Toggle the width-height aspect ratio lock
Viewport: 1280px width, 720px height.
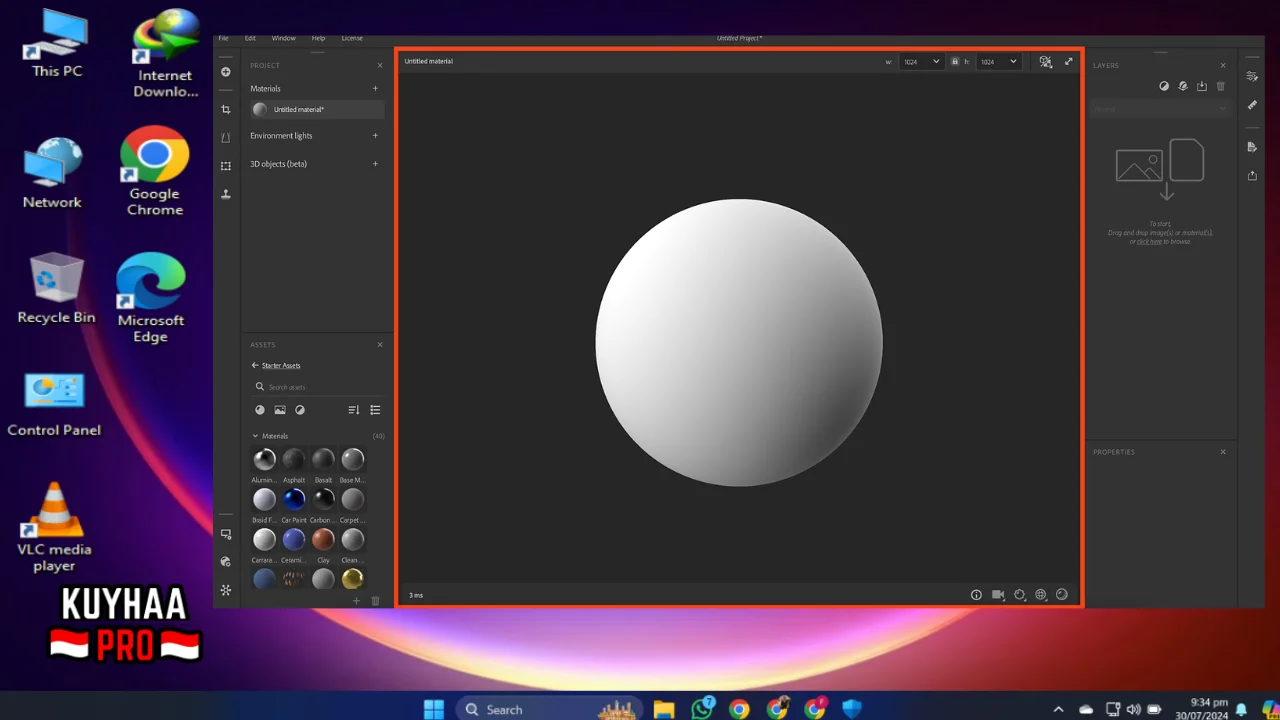(955, 62)
